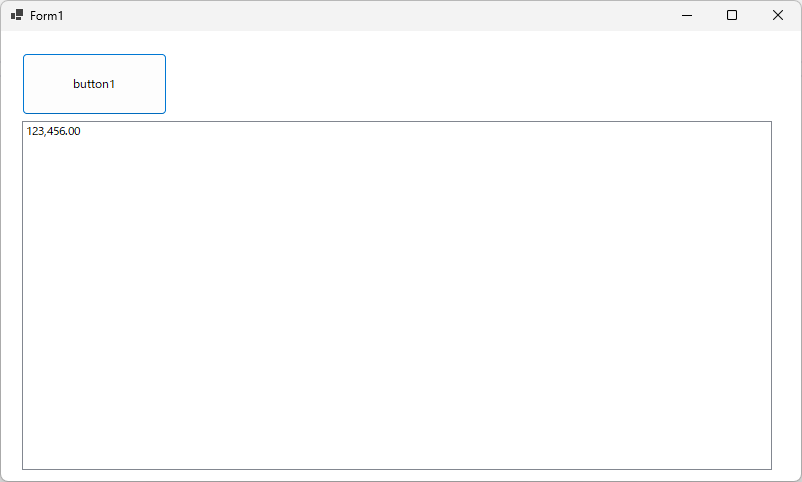Select the Form1 title text
This screenshot has width=802, height=482.
[x=47, y=16]
